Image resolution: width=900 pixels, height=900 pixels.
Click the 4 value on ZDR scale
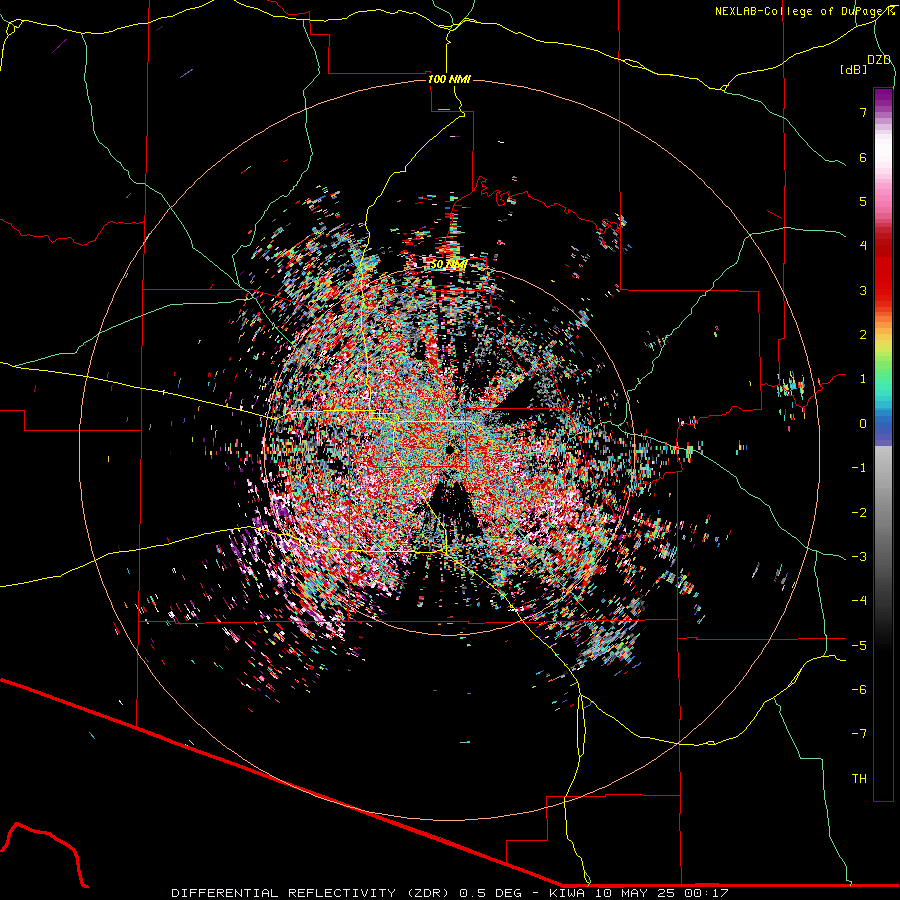pyautogui.click(x=863, y=246)
